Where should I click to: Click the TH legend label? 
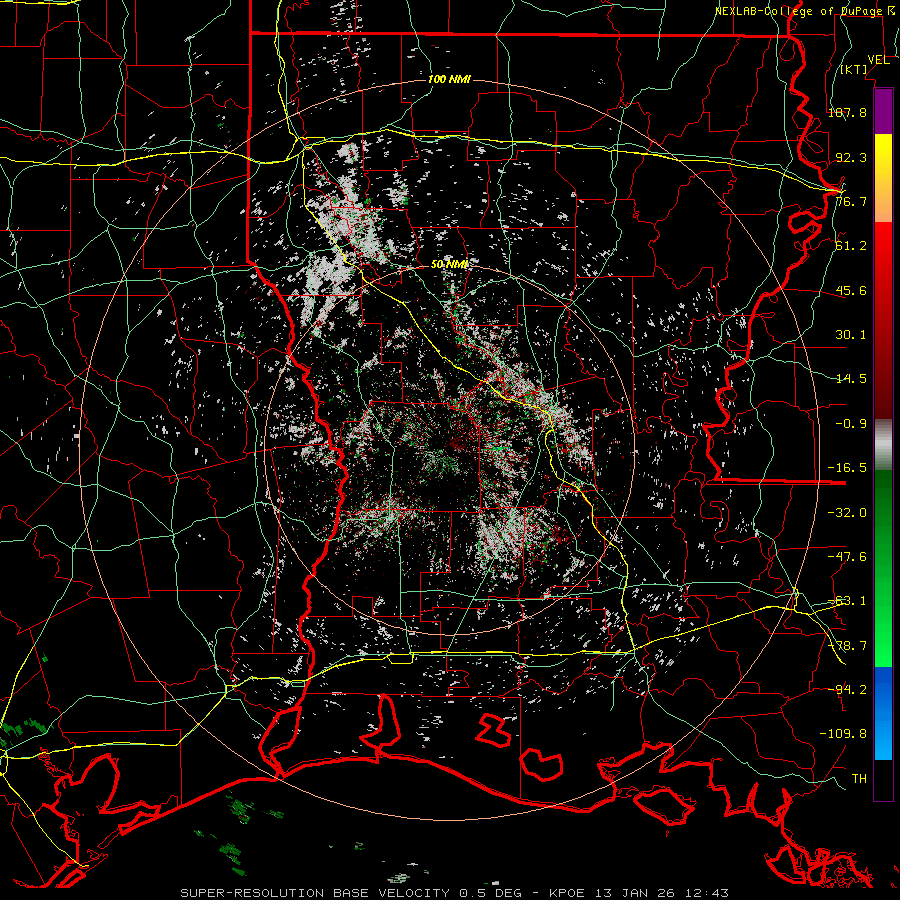coord(859,779)
